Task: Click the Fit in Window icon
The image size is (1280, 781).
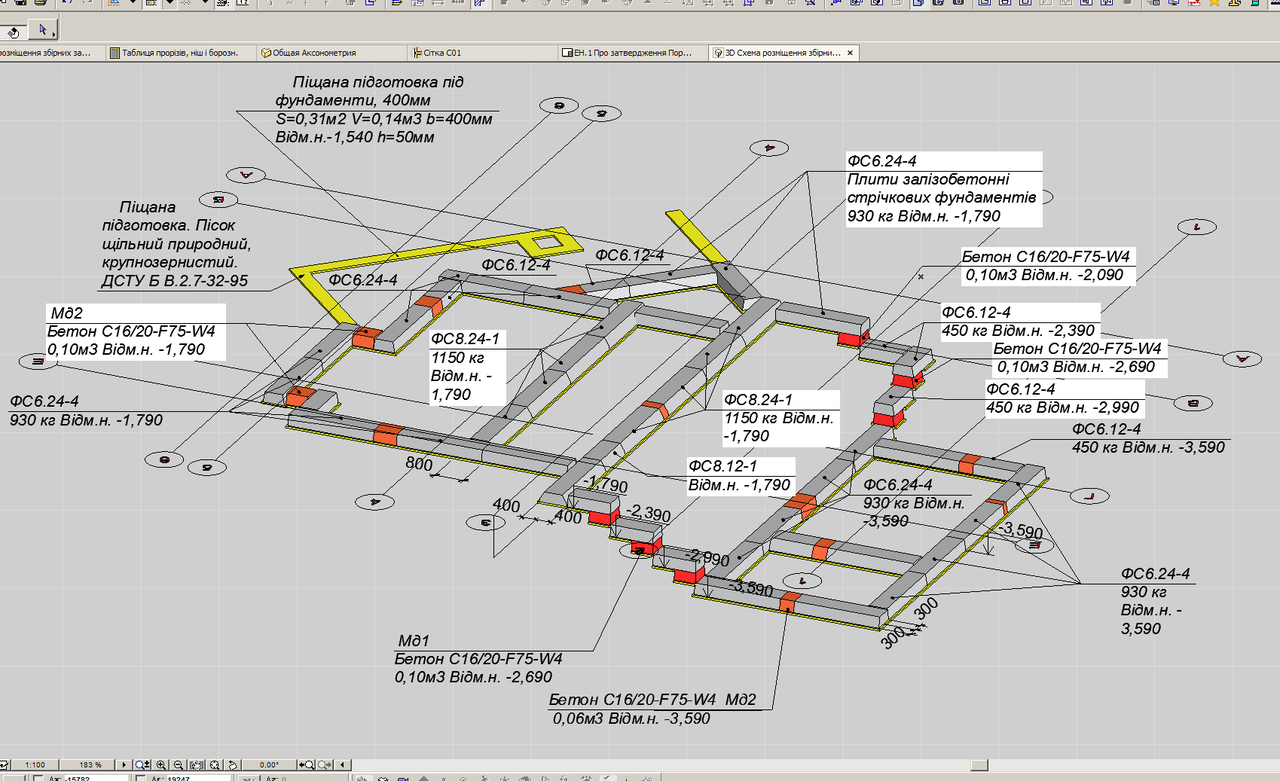Action: [x=214, y=765]
